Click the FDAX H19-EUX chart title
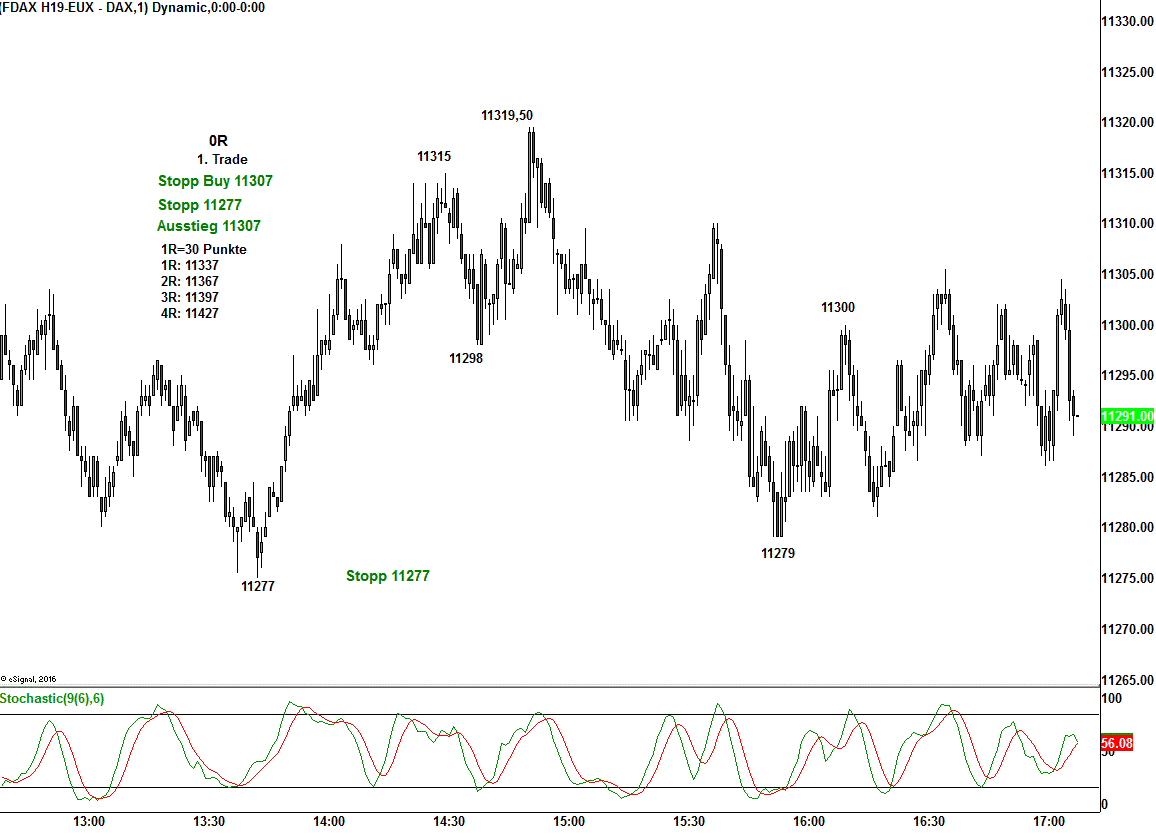 pyautogui.click(x=132, y=8)
